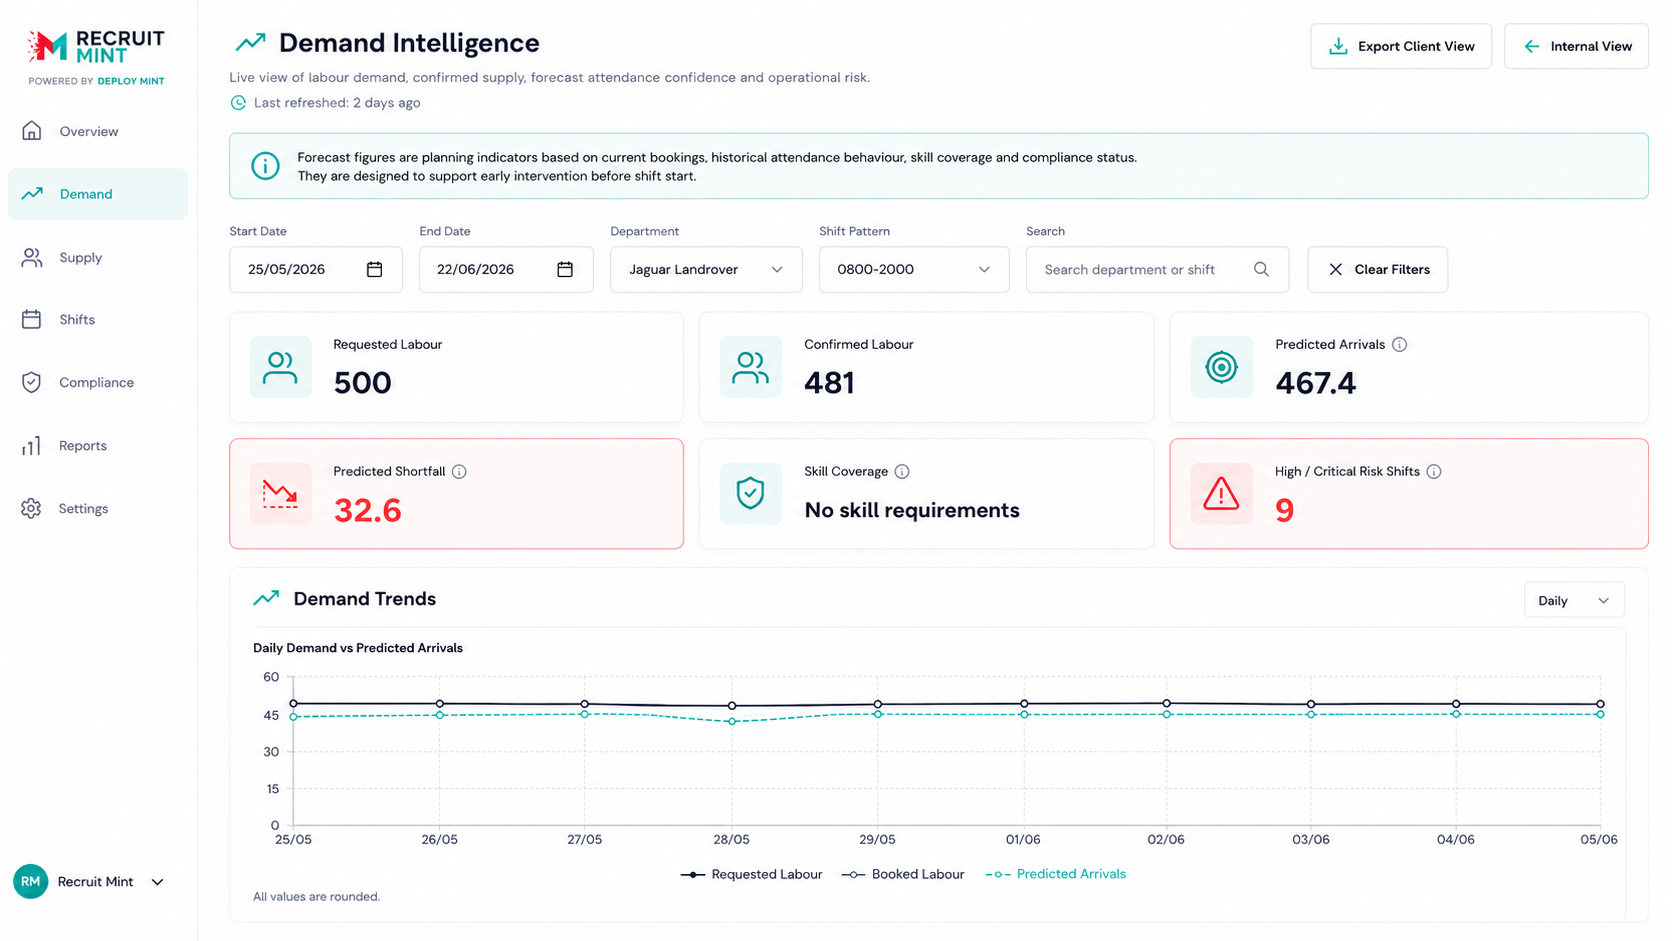
Task: Click the Reports bar chart icon
Action: pos(32,445)
